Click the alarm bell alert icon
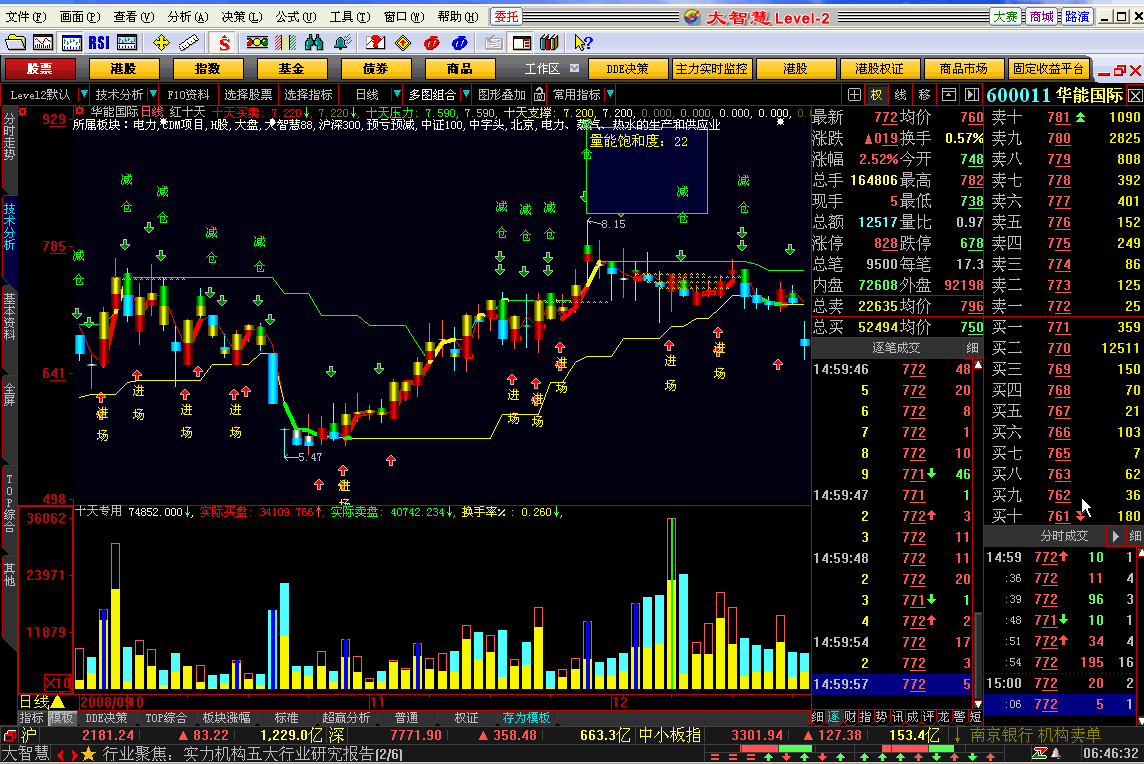This screenshot has width=1144, height=764. (342, 43)
